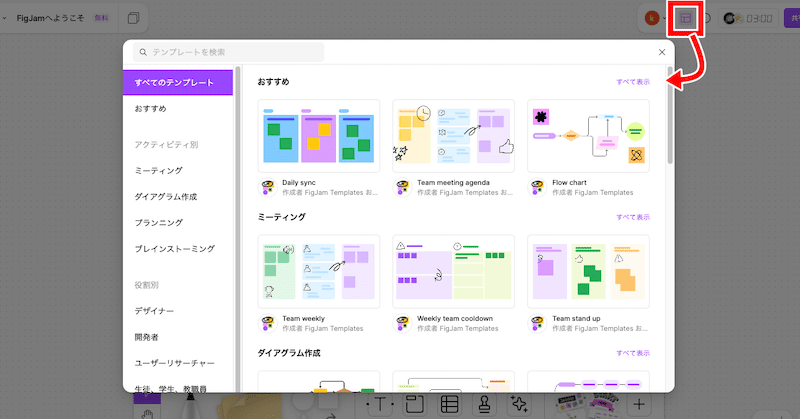Select すべてのテンプレート category
This screenshot has width=800, height=419.
174,82
